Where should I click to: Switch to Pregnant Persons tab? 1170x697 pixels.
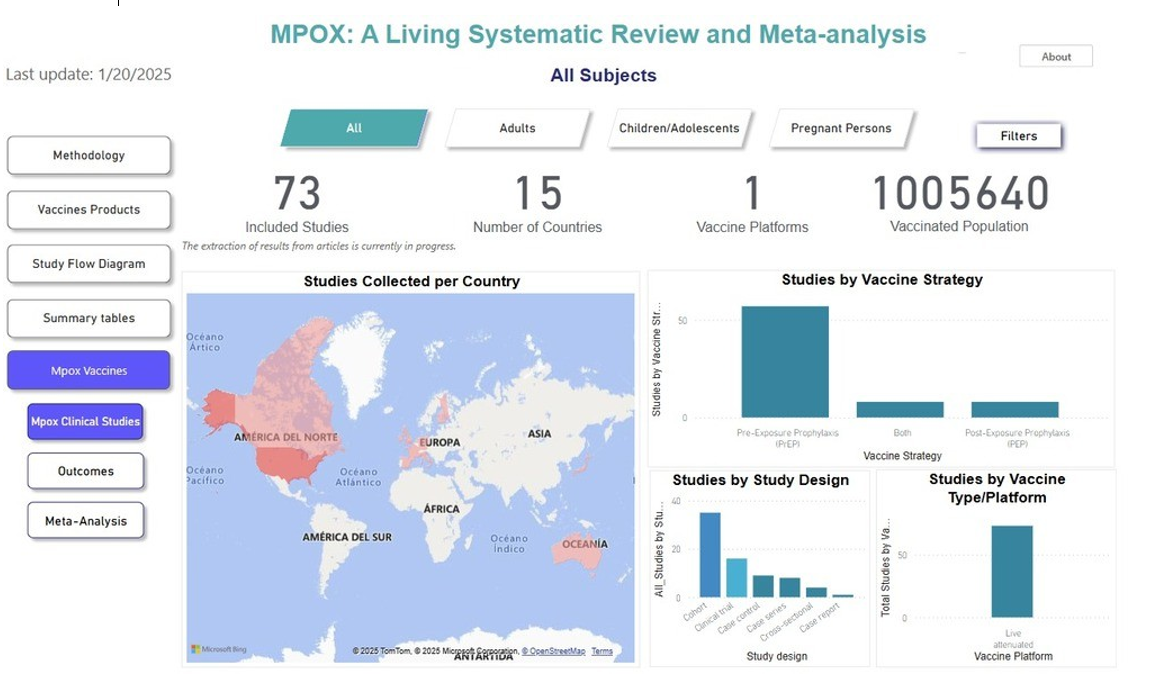[840, 129]
